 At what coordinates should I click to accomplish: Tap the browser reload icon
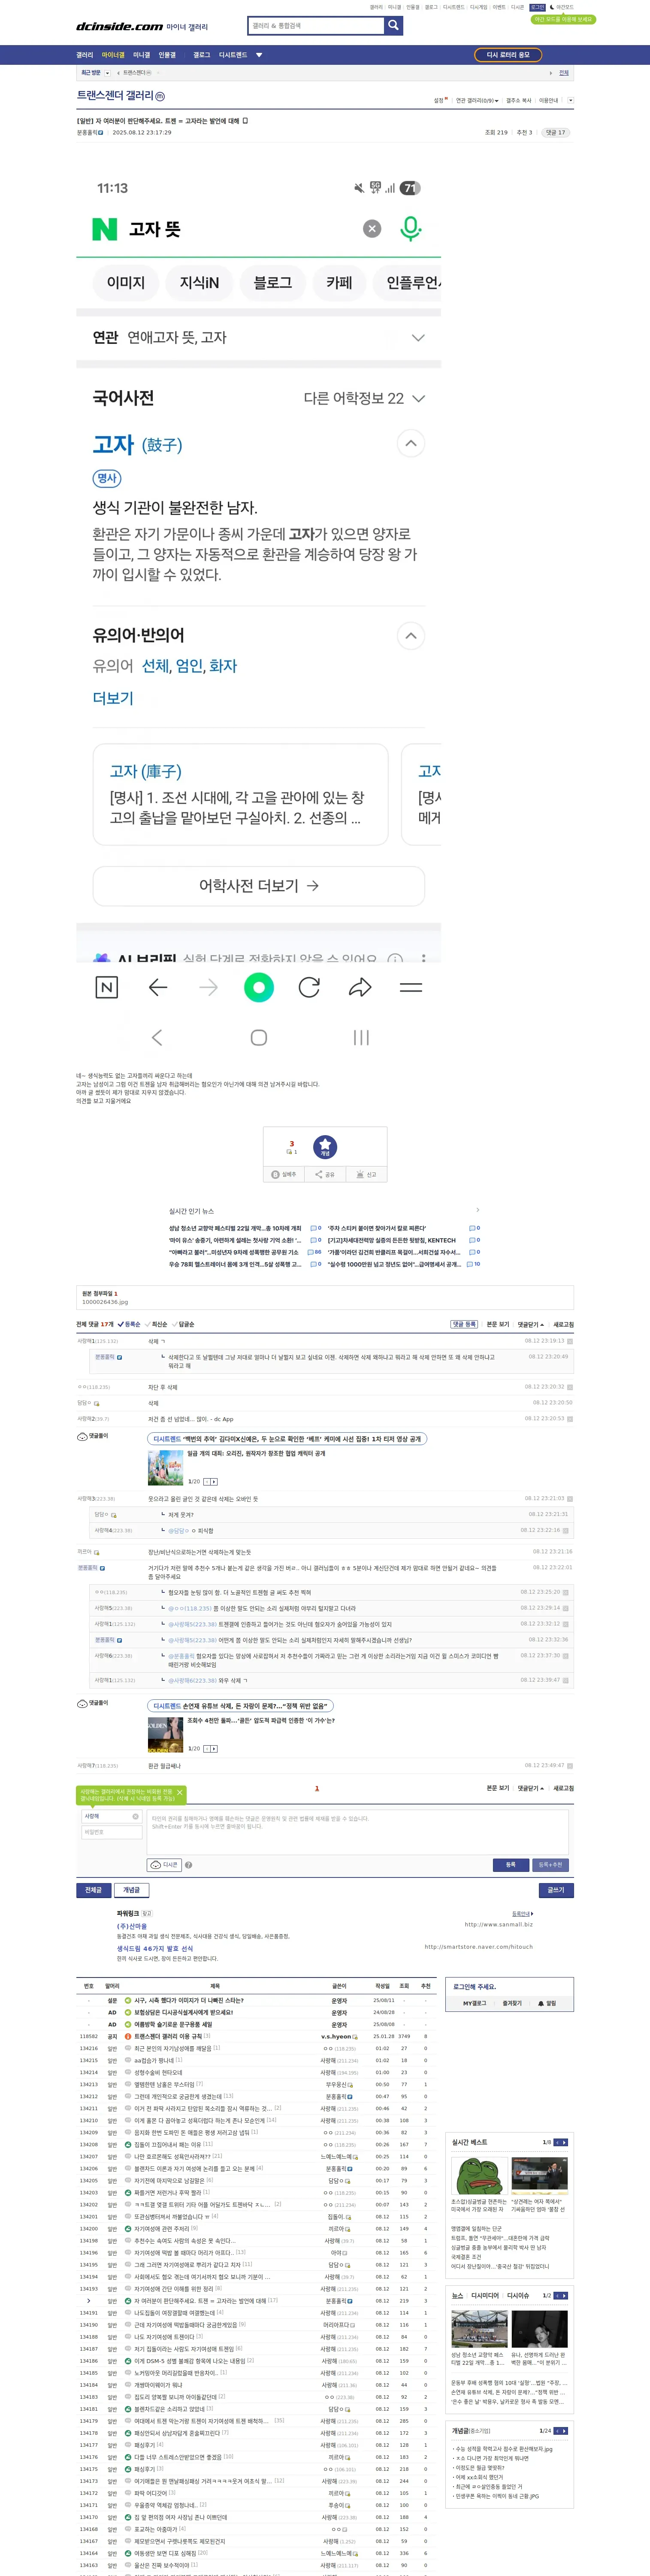pyautogui.click(x=309, y=988)
